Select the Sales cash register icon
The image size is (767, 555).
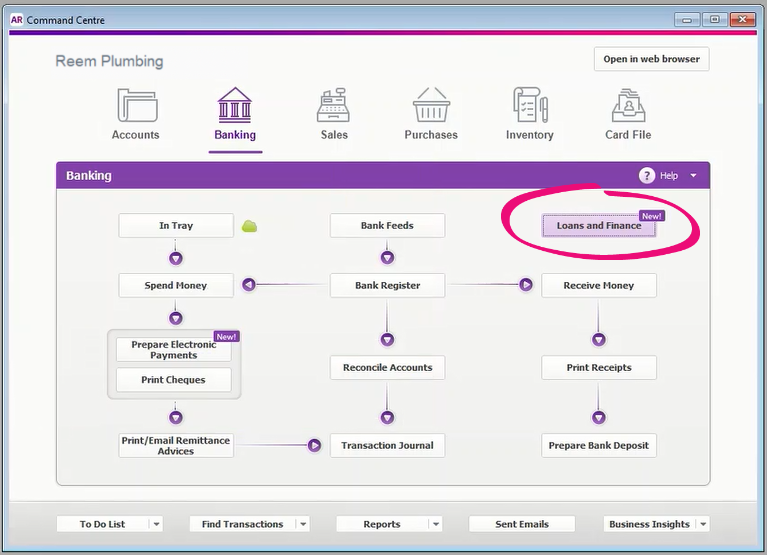pyautogui.click(x=334, y=106)
